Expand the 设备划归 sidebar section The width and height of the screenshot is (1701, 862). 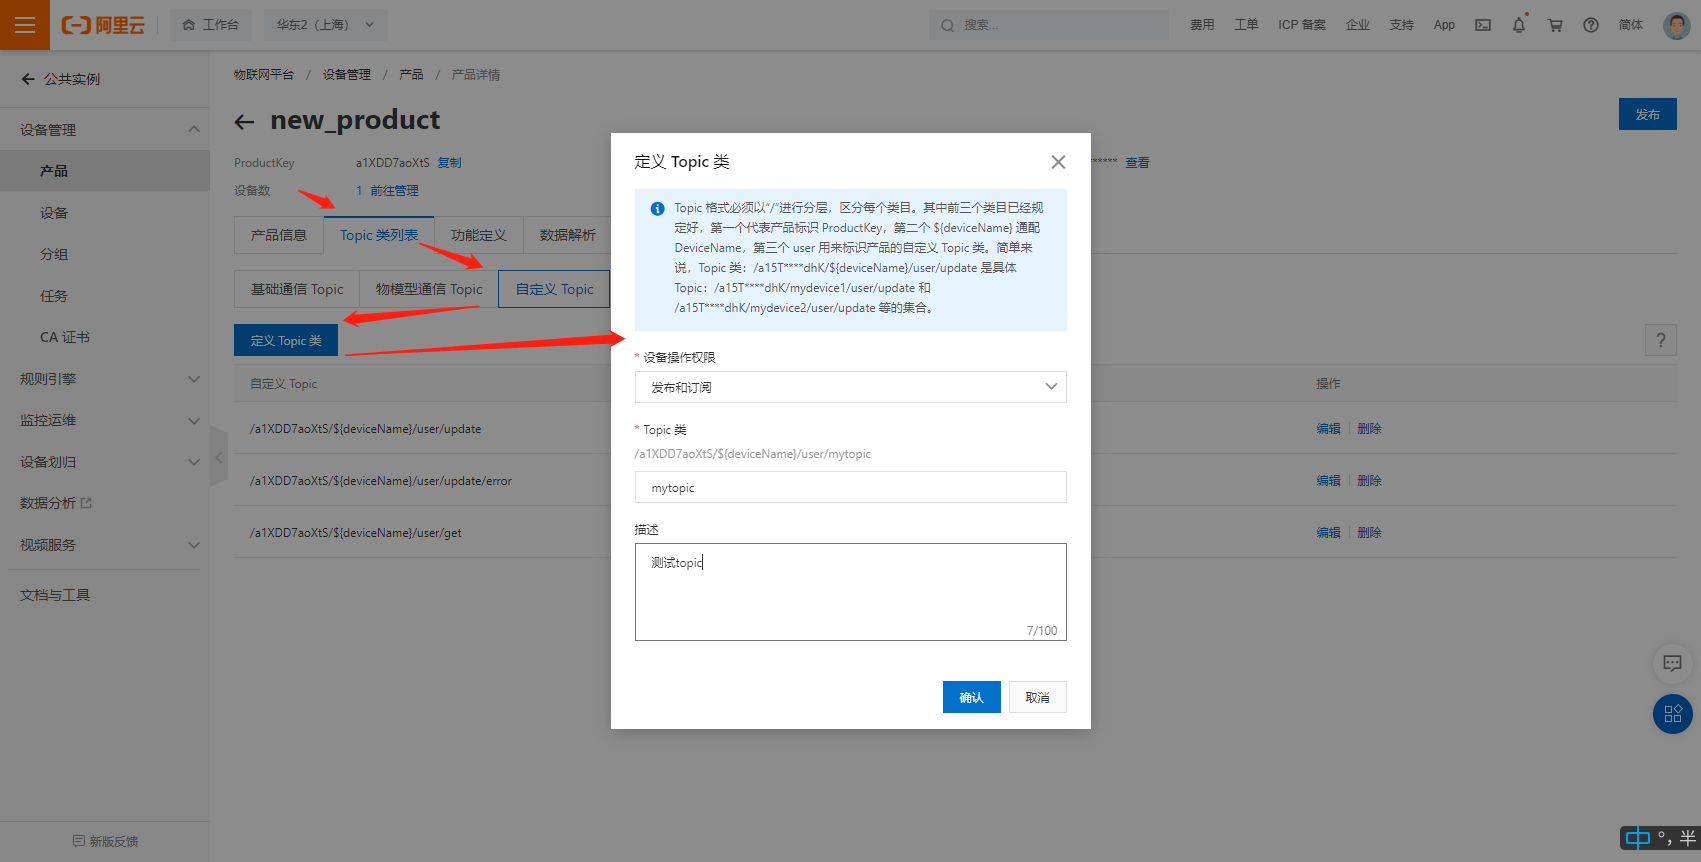tap(105, 462)
